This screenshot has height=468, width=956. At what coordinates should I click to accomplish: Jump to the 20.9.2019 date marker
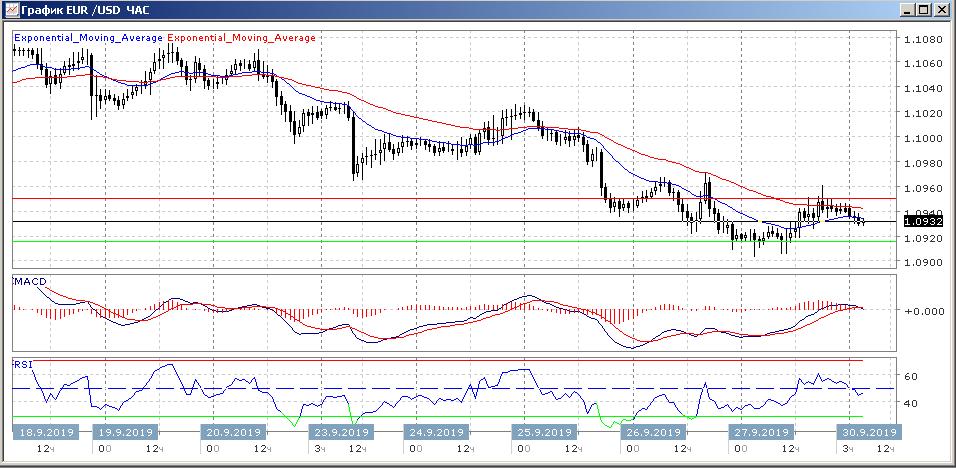234,433
